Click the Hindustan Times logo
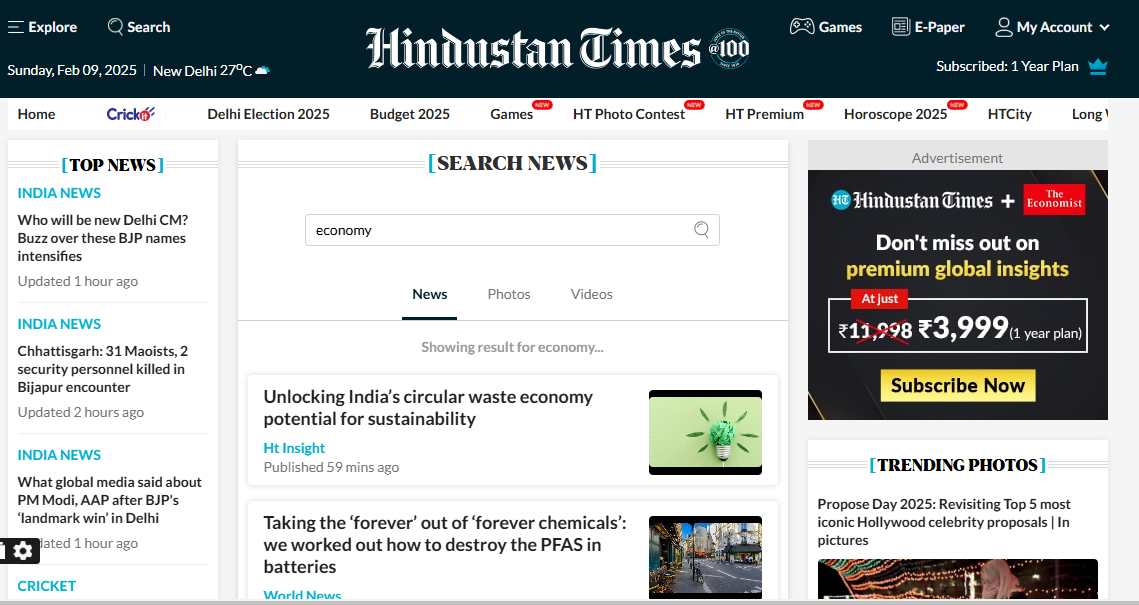This screenshot has width=1139, height=605. coord(535,48)
